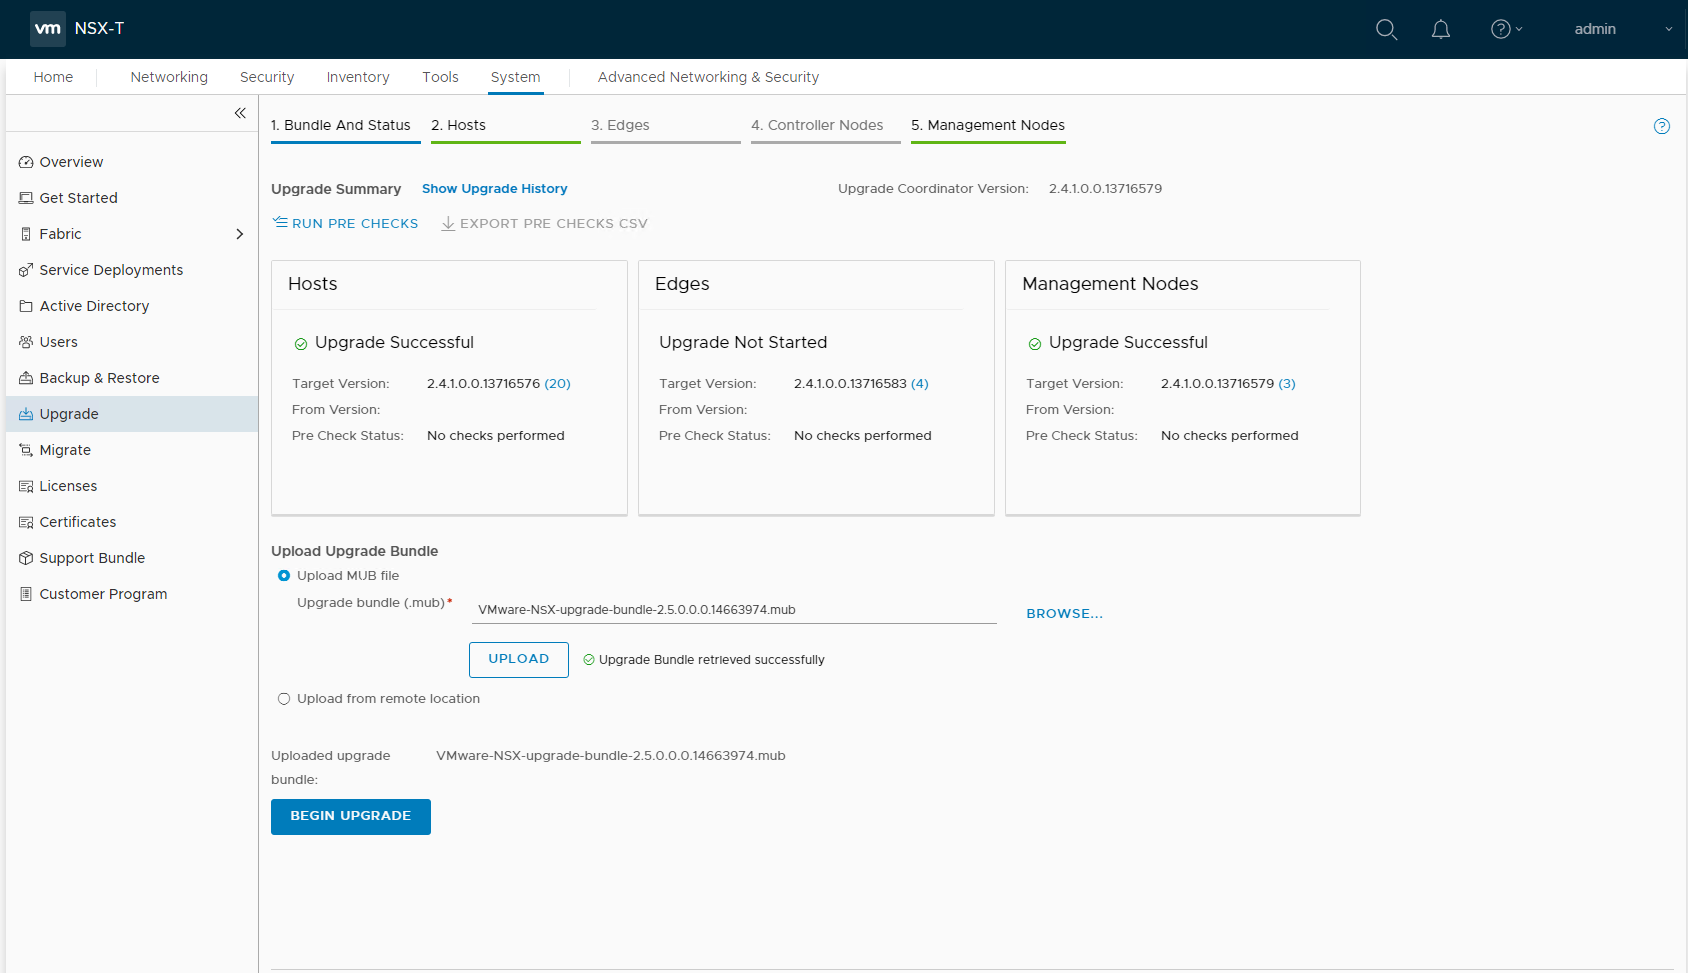This screenshot has width=1688, height=973.
Task: Click the Overview gauge icon in the sidebar
Action: (26, 162)
